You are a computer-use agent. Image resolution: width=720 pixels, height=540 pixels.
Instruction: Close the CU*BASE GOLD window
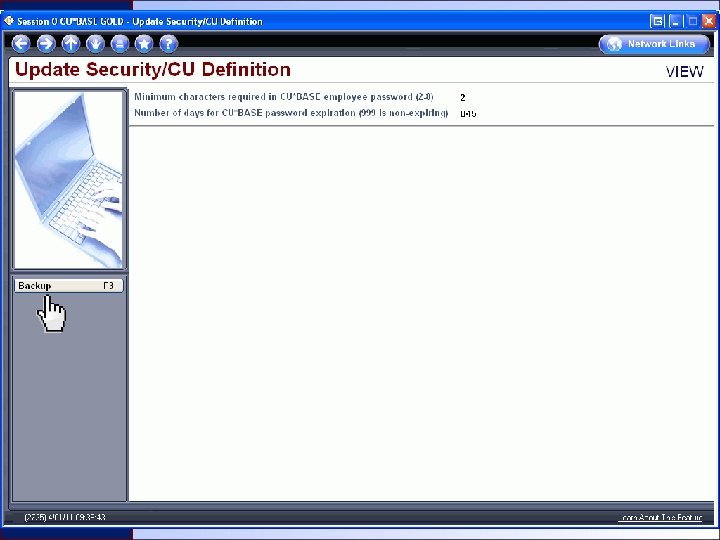click(x=709, y=21)
